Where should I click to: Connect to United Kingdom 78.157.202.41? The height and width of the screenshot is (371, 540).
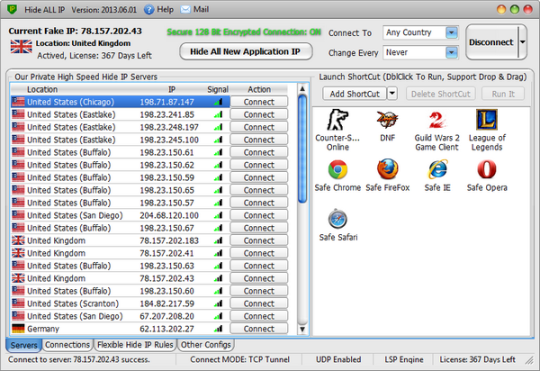tap(259, 253)
